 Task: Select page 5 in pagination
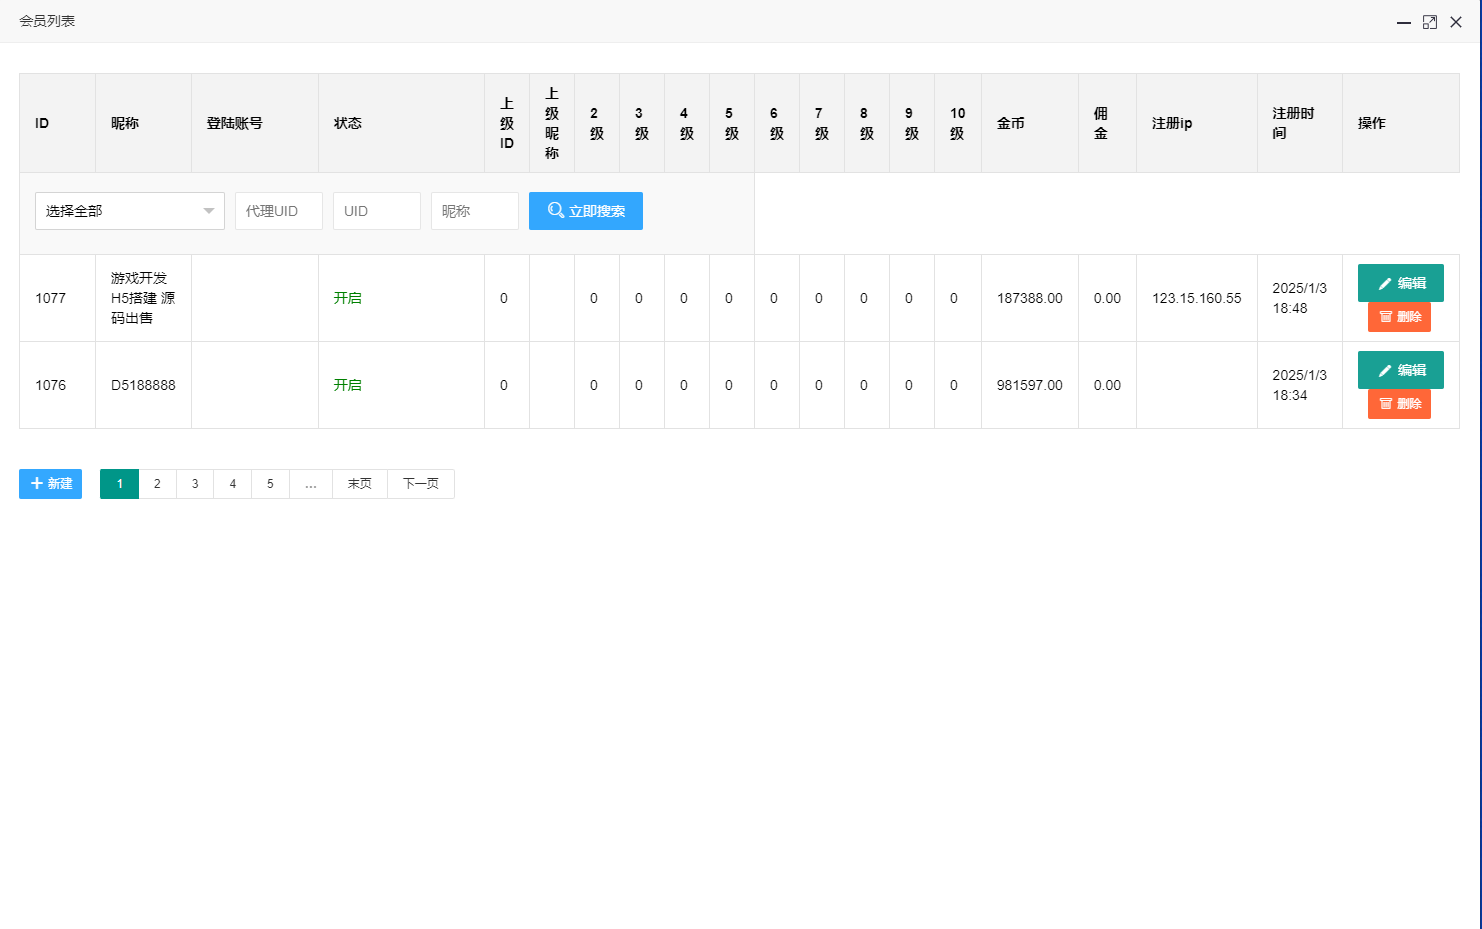pos(270,484)
